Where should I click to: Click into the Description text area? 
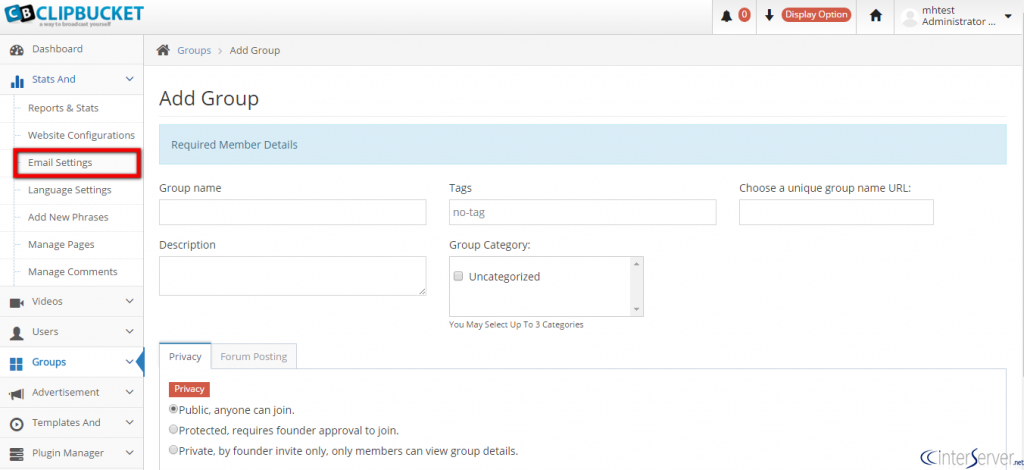click(293, 275)
